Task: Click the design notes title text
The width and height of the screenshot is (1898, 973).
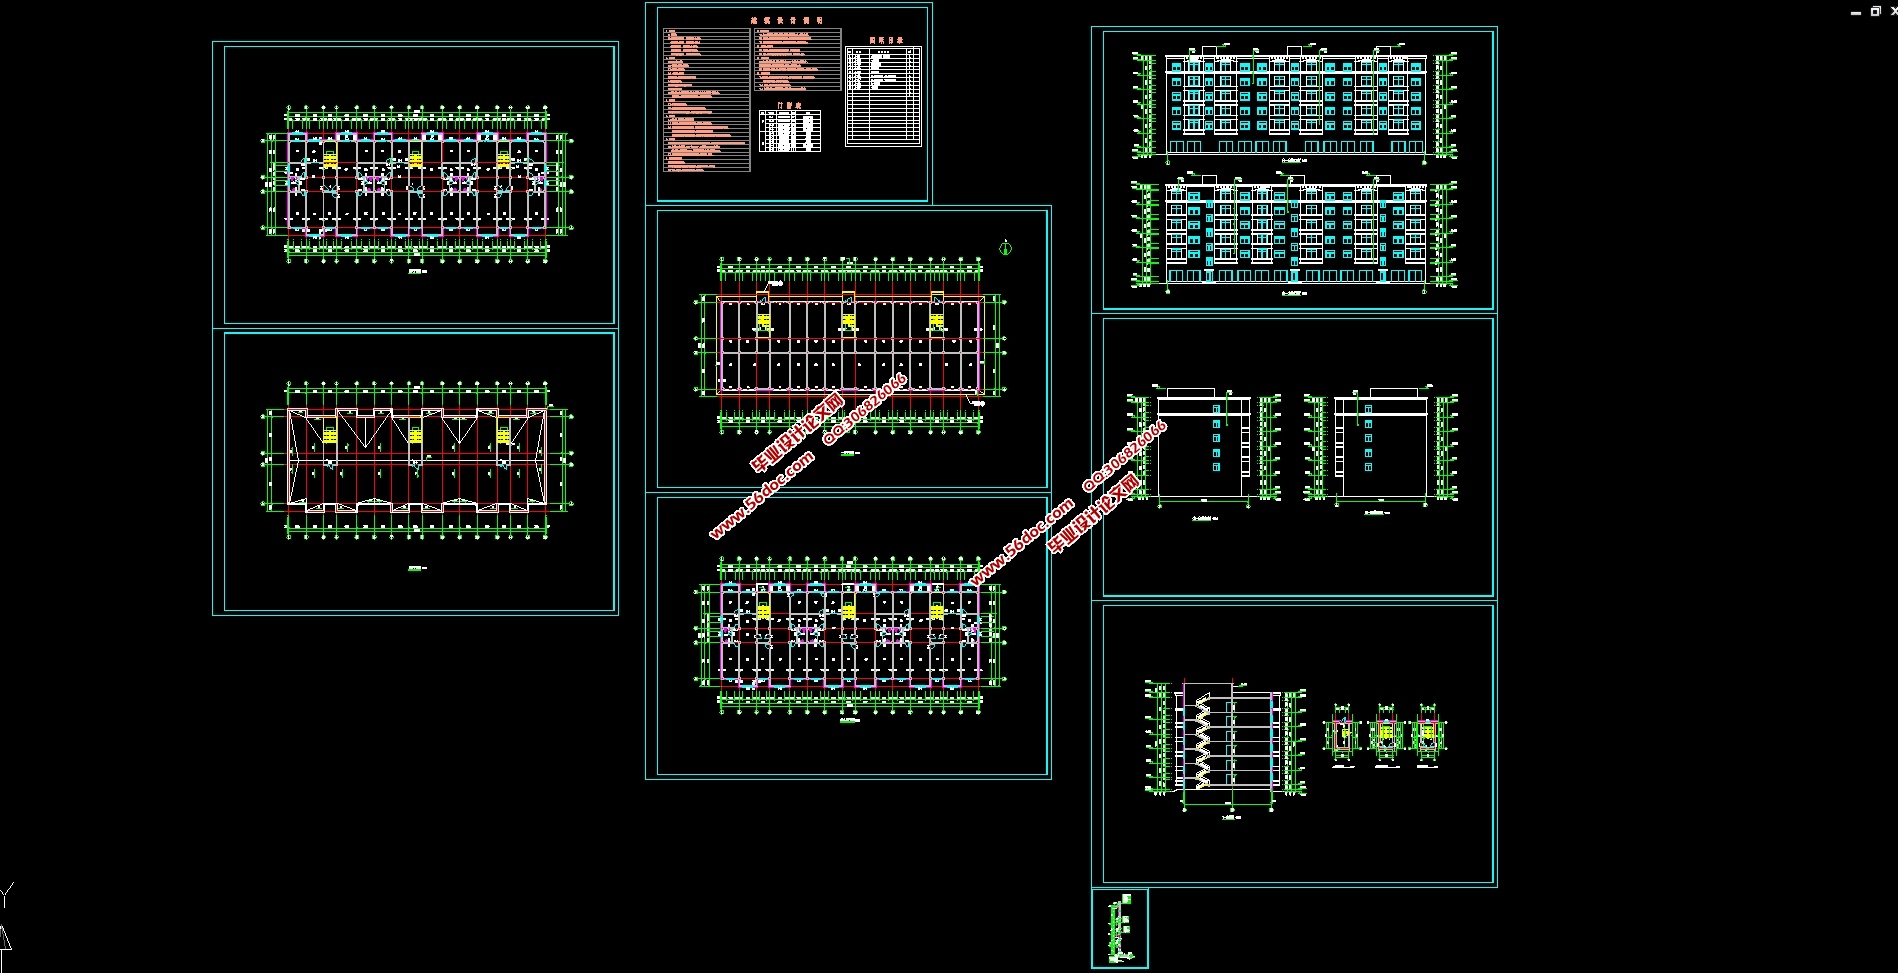Action: pos(786,20)
